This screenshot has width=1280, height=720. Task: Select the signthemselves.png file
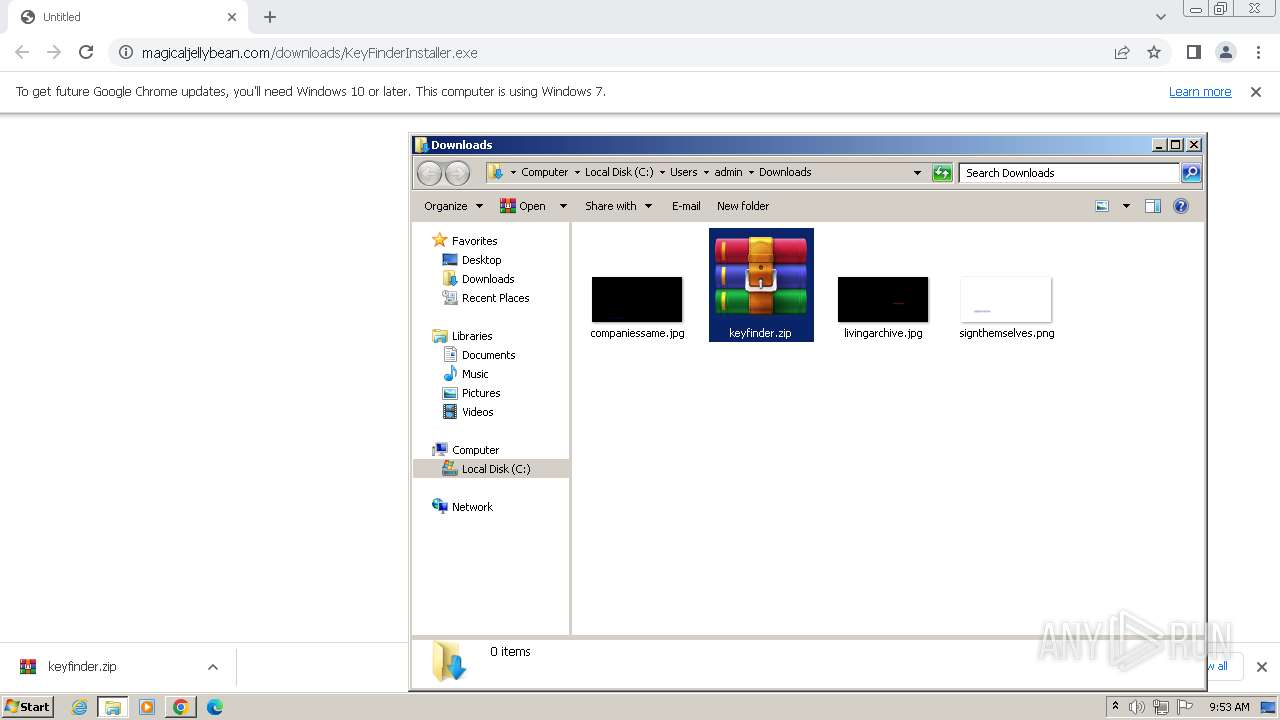pos(1006,309)
